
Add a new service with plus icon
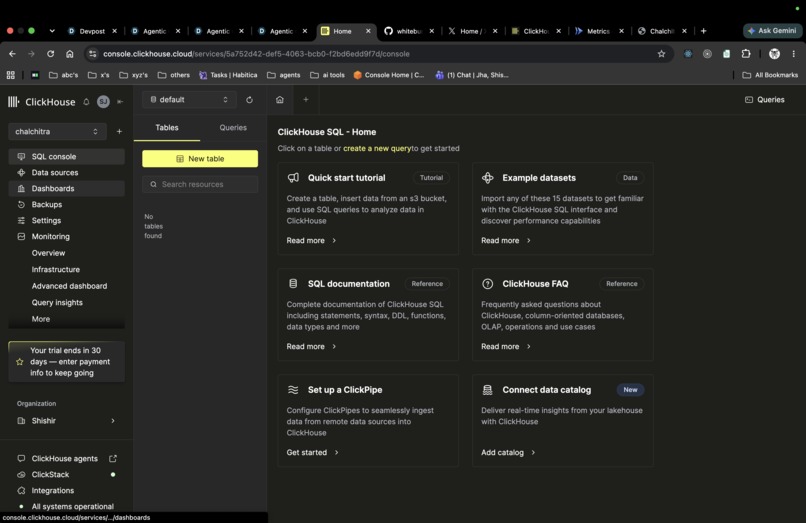119,132
